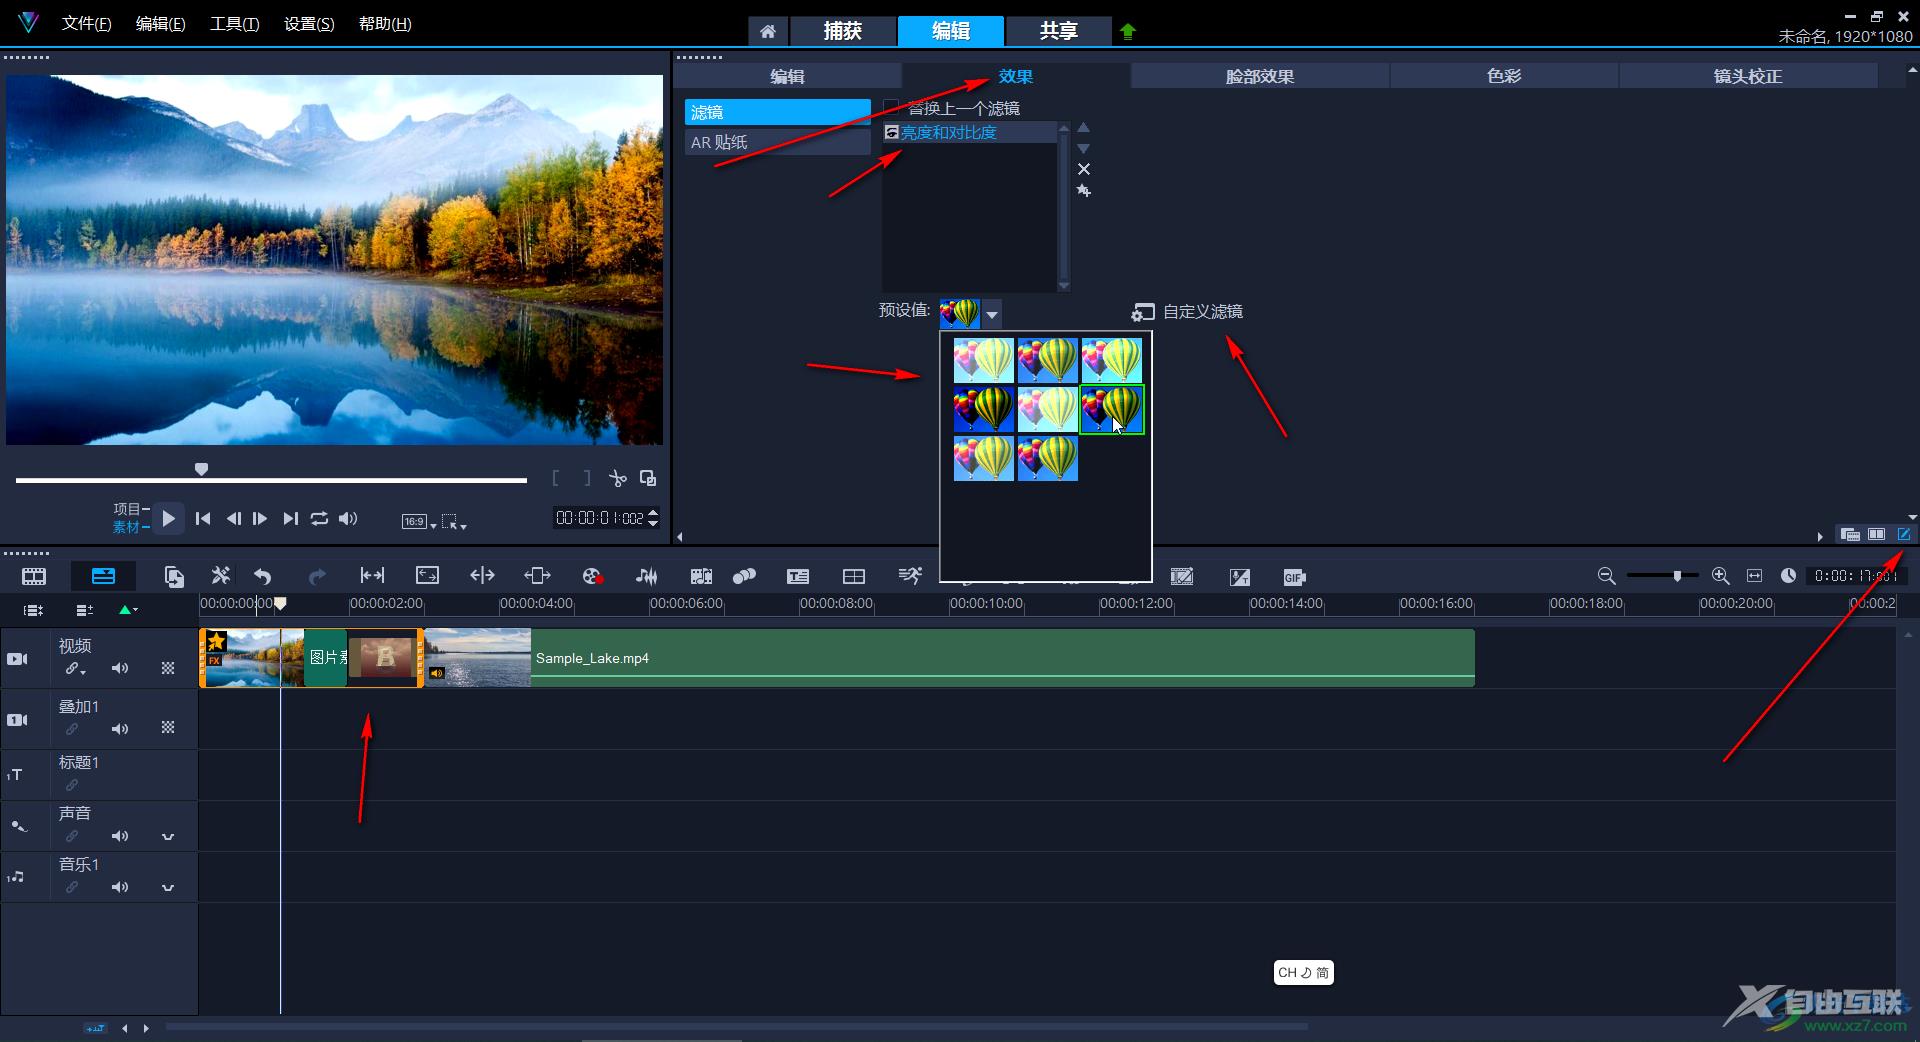Image resolution: width=1920 pixels, height=1042 pixels.
Task: Open the 编辑(E) menu
Action: coord(160,24)
